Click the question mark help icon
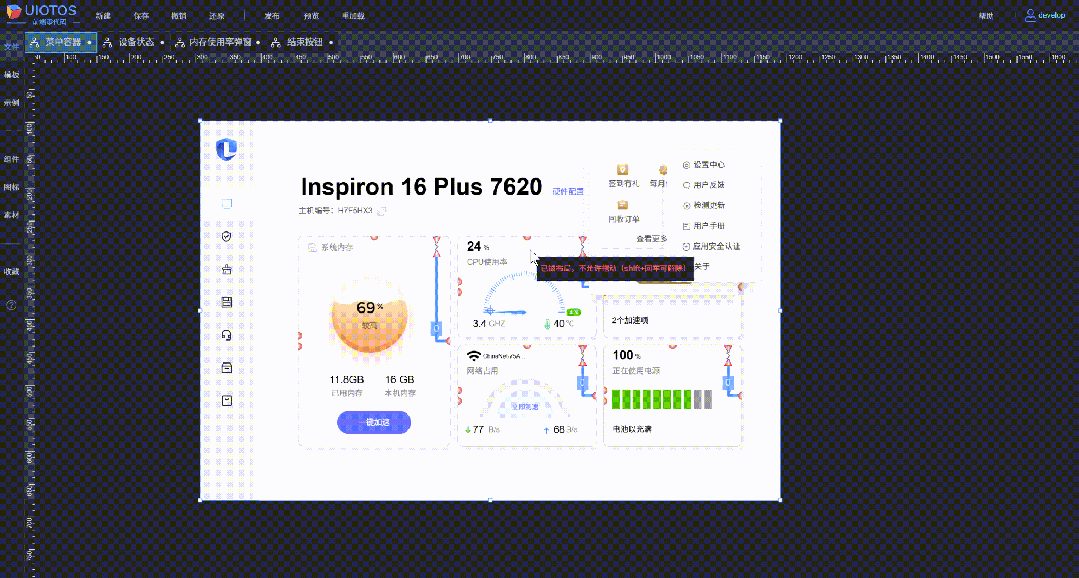This screenshot has width=1079, height=578. pos(11,305)
